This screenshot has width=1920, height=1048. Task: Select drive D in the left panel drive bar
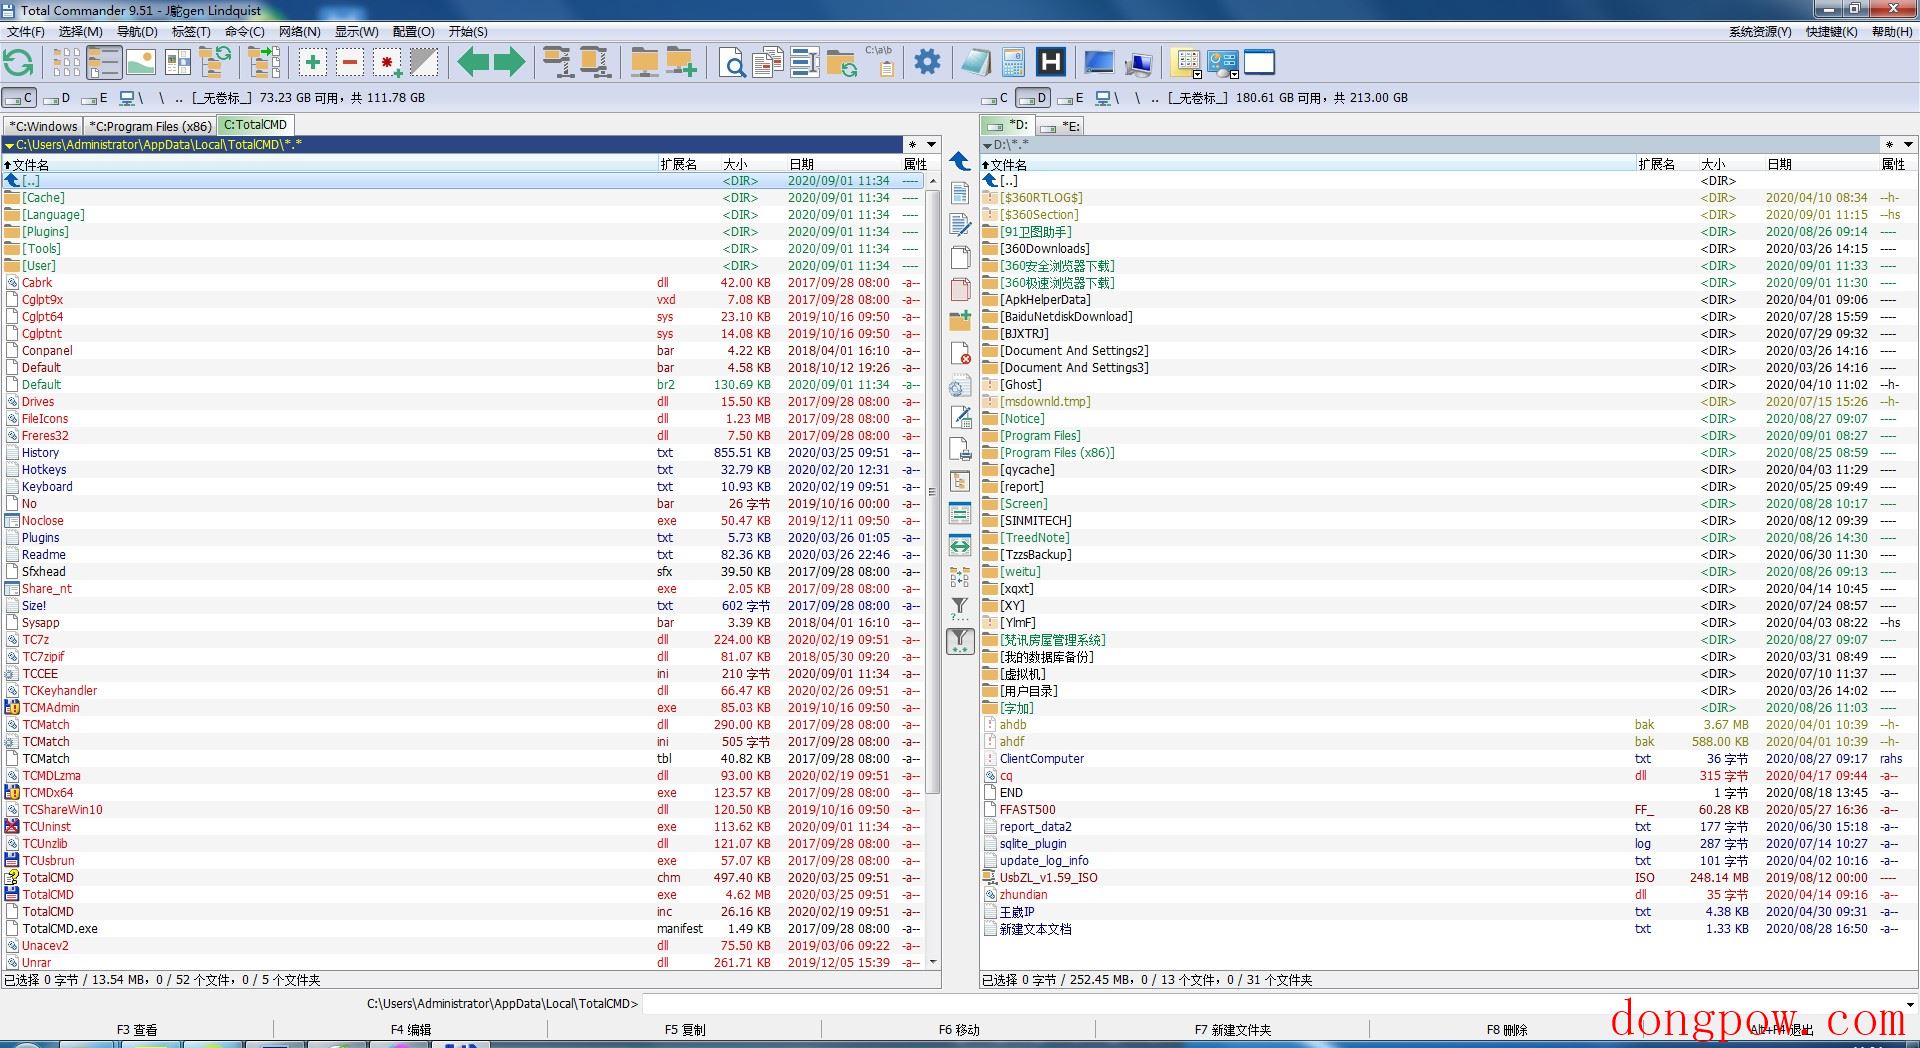[57, 98]
